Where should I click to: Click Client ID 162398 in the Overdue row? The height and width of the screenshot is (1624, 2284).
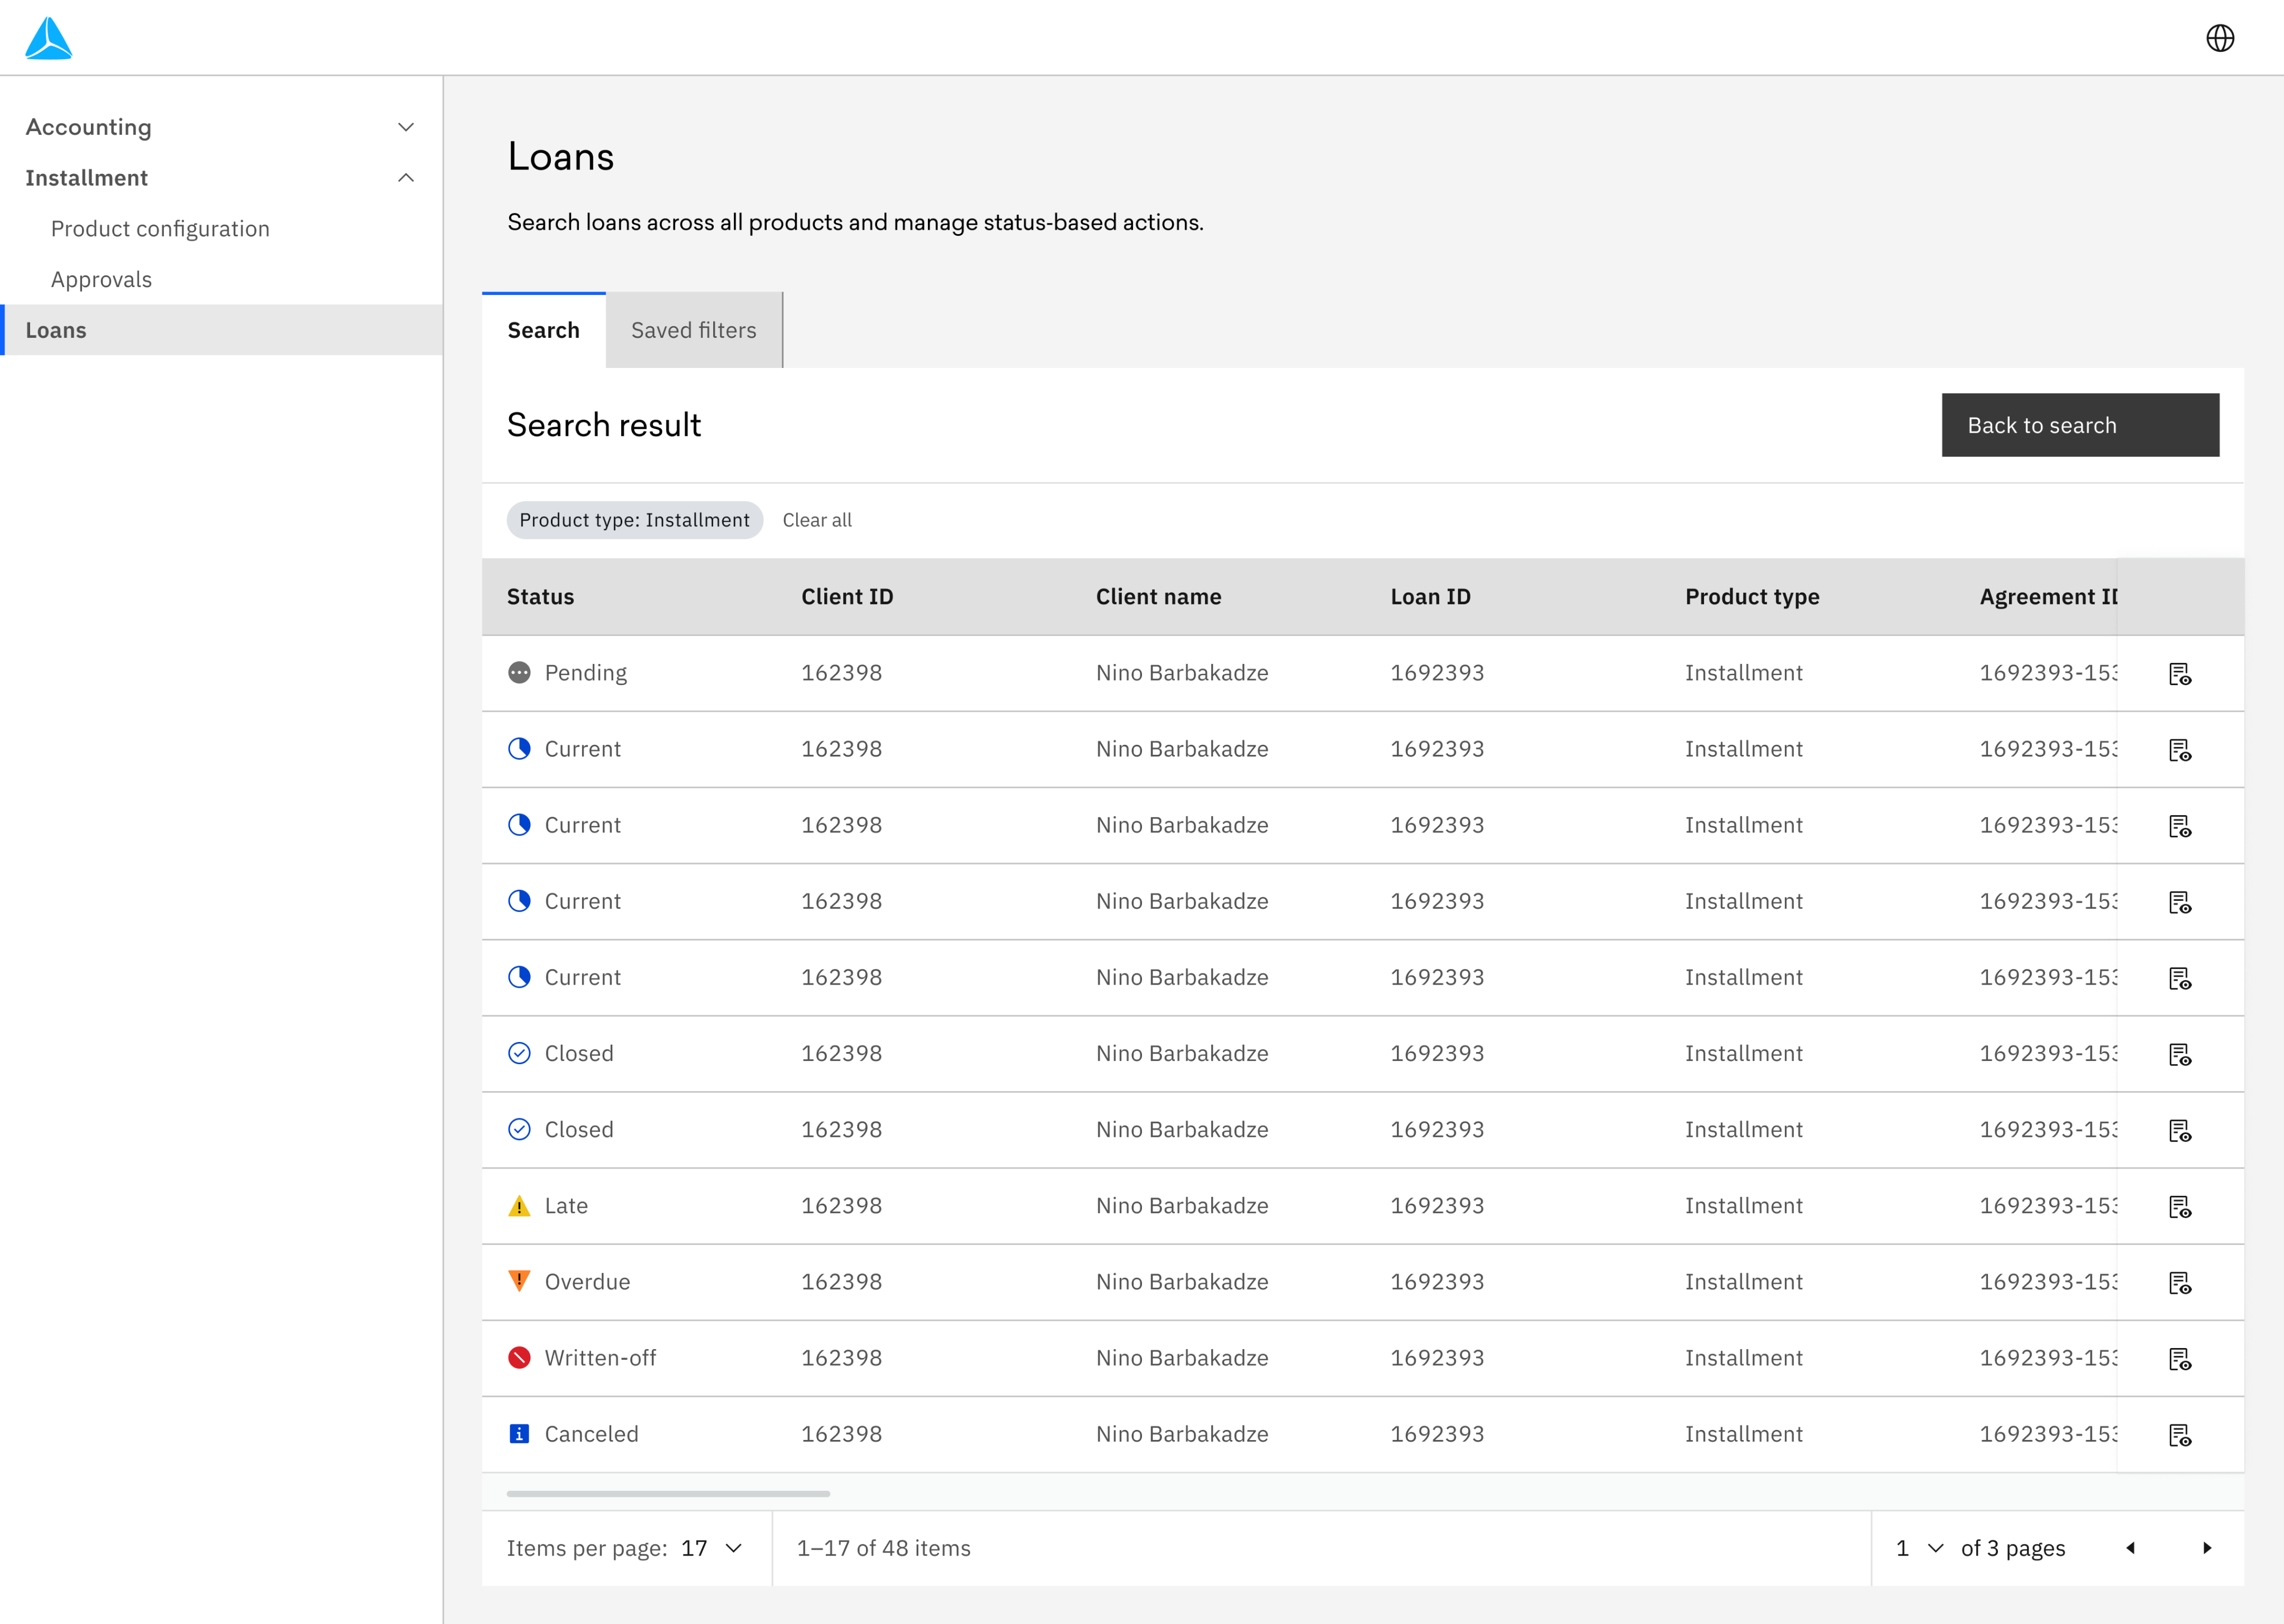[x=841, y=1282]
